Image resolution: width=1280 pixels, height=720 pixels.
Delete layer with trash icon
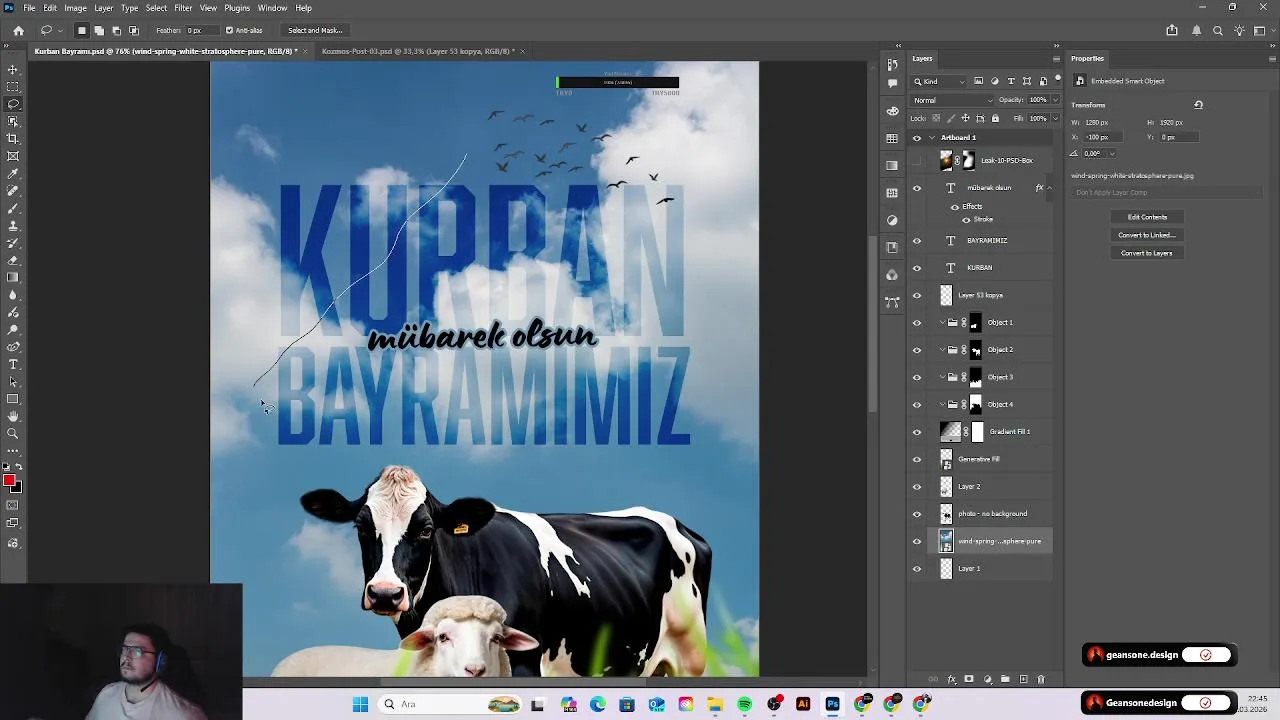tap(1041, 679)
